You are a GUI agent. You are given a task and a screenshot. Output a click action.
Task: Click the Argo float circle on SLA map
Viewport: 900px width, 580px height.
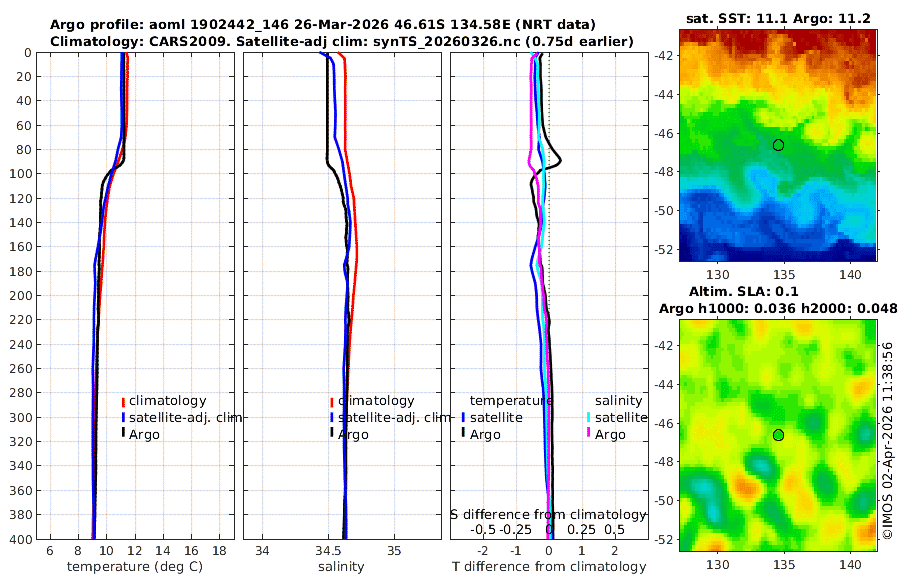point(778,435)
